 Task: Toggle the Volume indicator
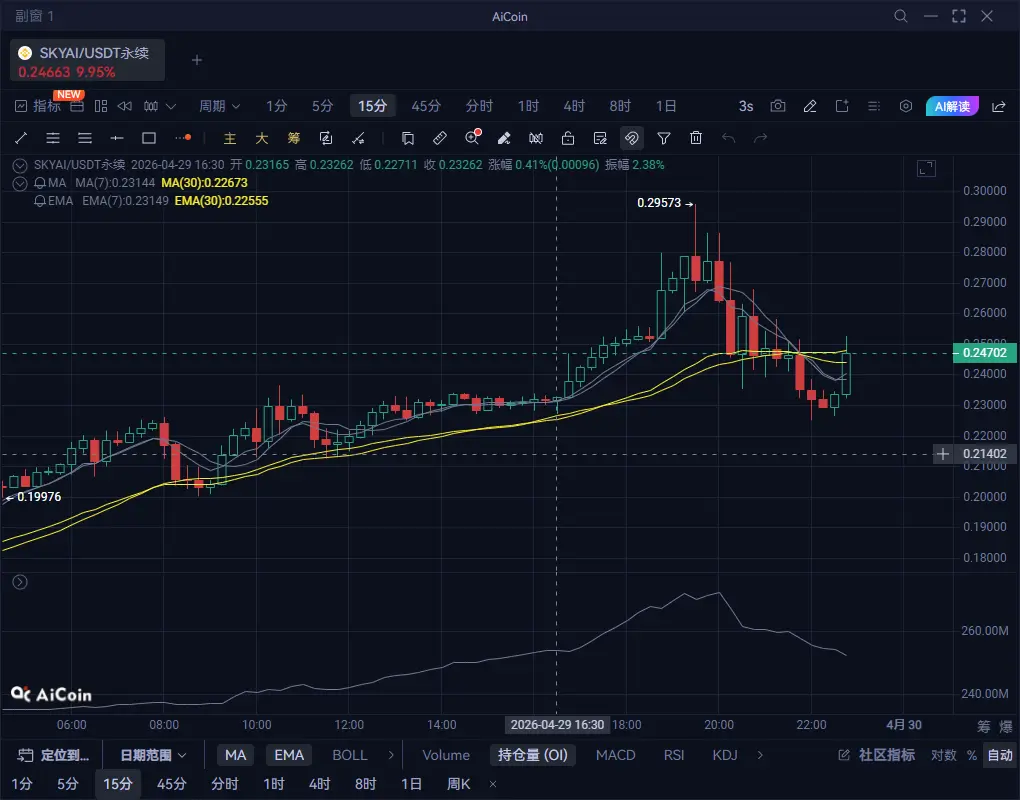[446, 755]
